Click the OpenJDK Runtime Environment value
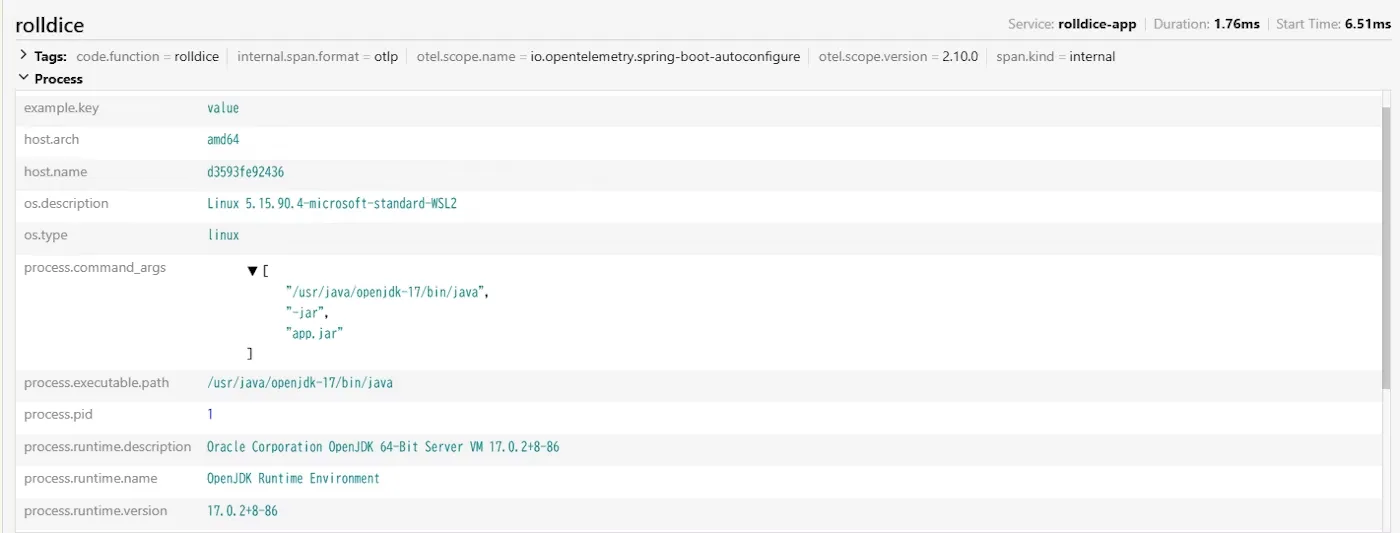Screen dimensions: 1400x533 (x=293, y=479)
